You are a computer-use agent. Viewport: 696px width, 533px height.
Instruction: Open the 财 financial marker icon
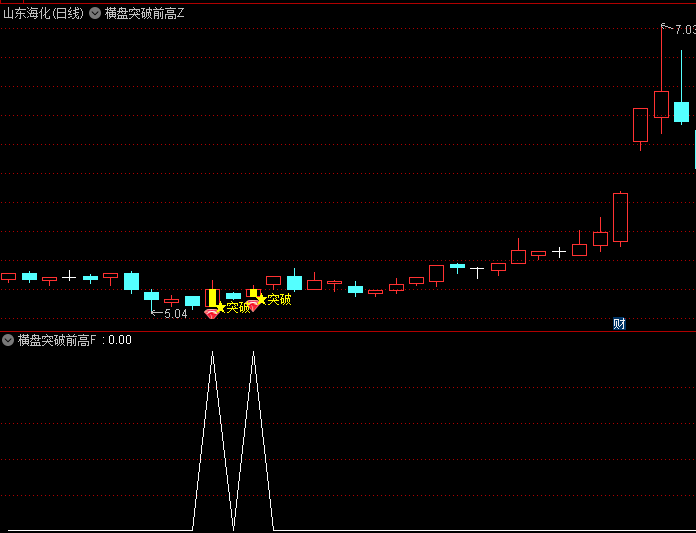coord(619,324)
